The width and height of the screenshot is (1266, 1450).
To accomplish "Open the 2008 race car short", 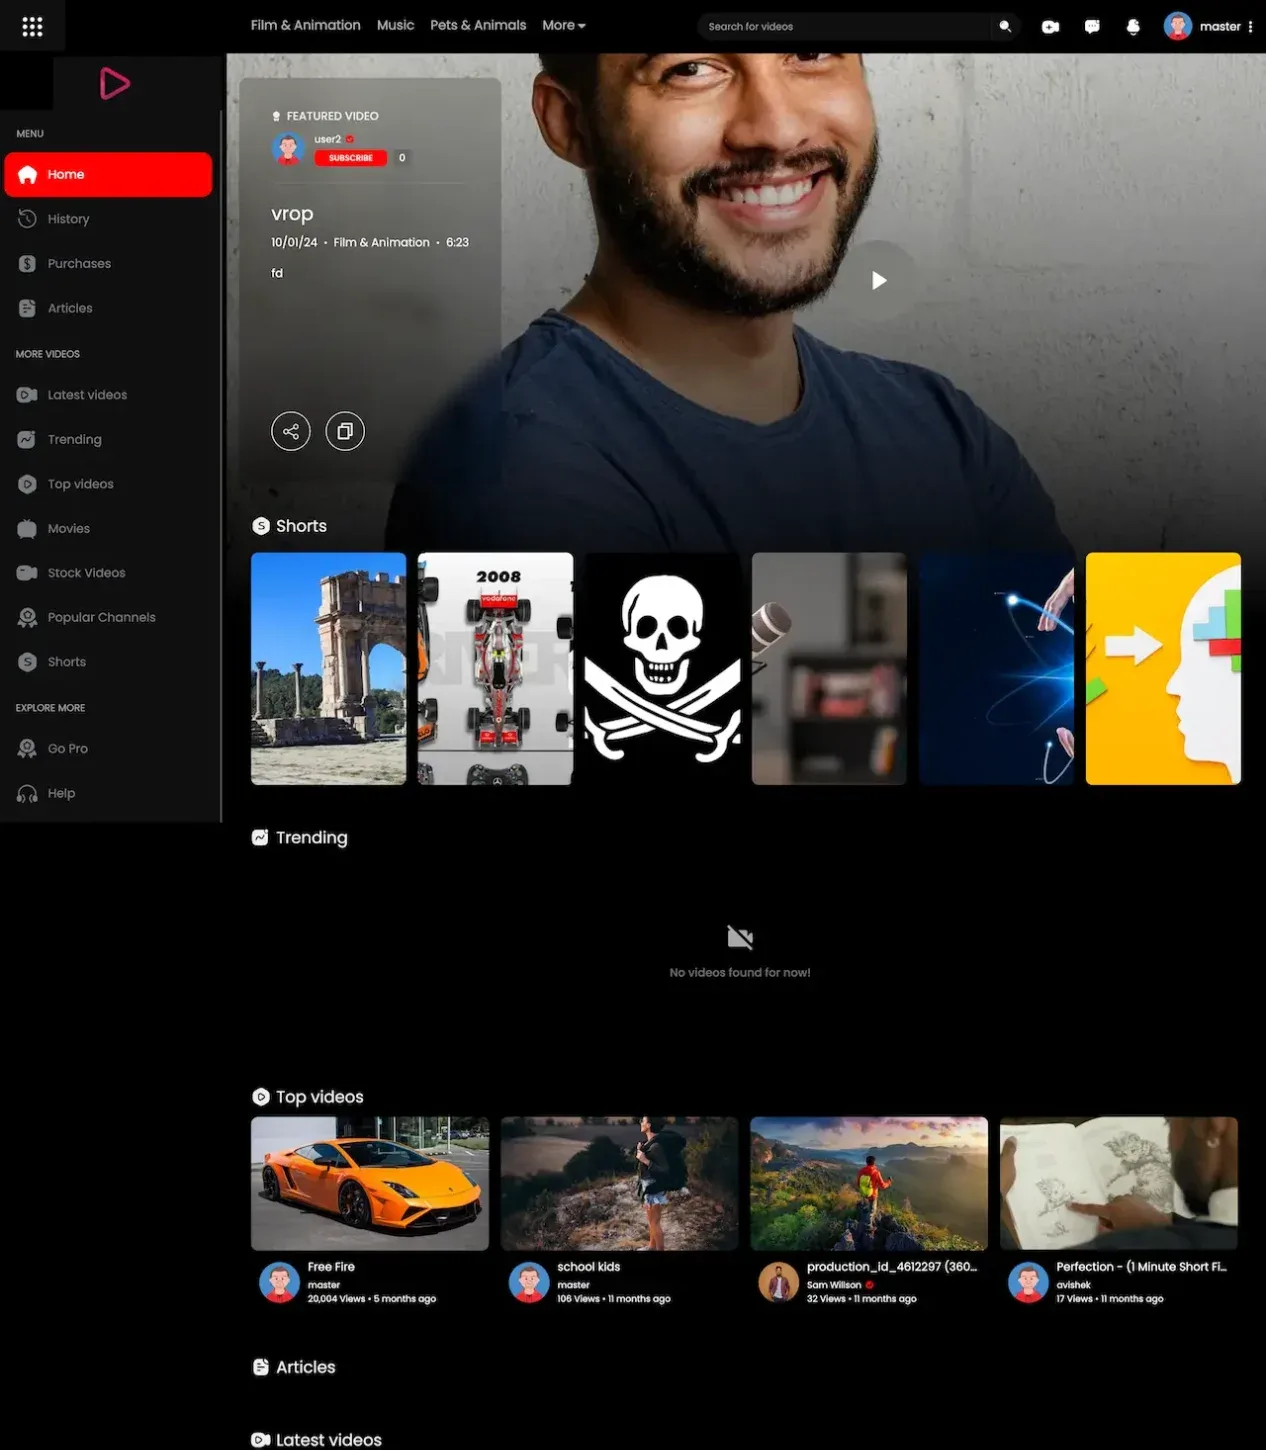I will pyautogui.click(x=495, y=668).
